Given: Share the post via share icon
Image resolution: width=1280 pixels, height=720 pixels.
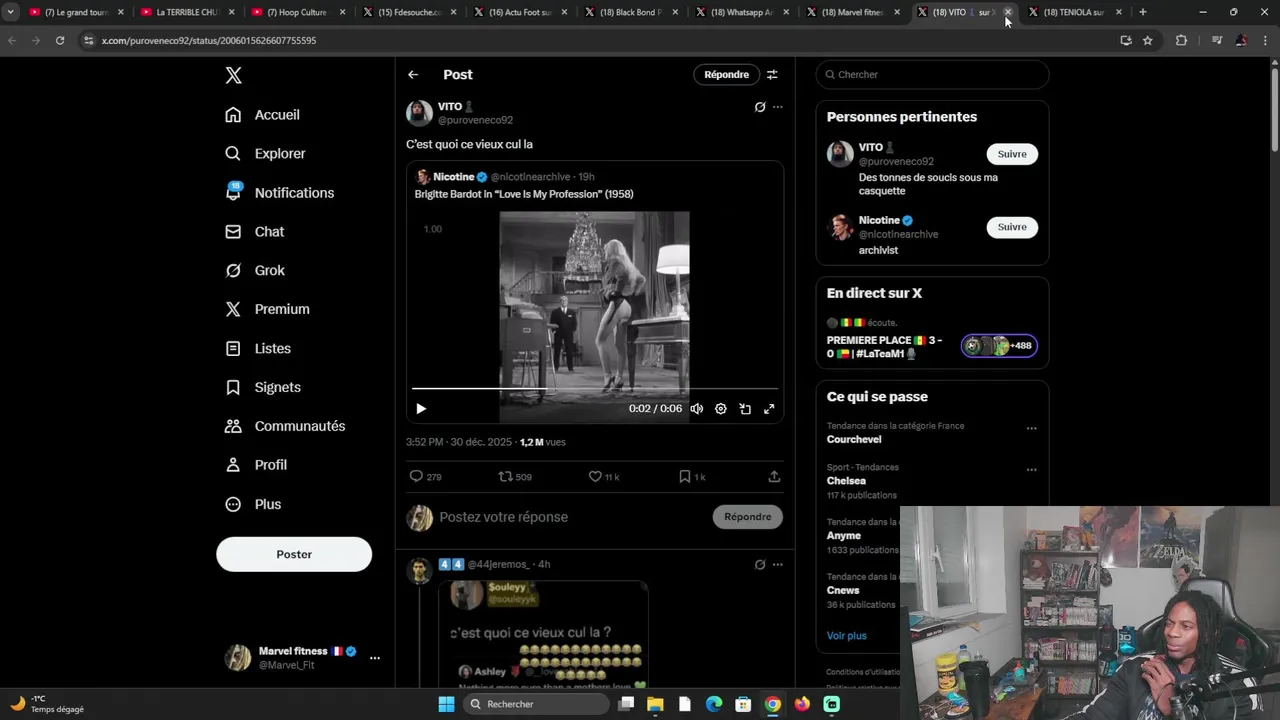Looking at the screenshot, I should (774, 477).
